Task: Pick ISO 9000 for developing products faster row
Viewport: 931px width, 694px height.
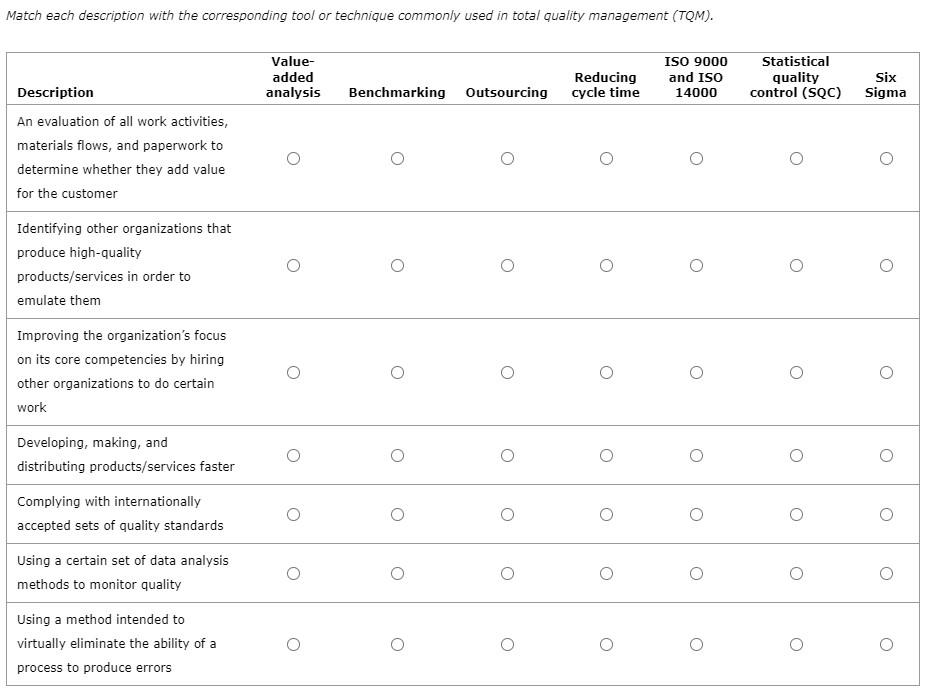Action: (x=696, y=454)
